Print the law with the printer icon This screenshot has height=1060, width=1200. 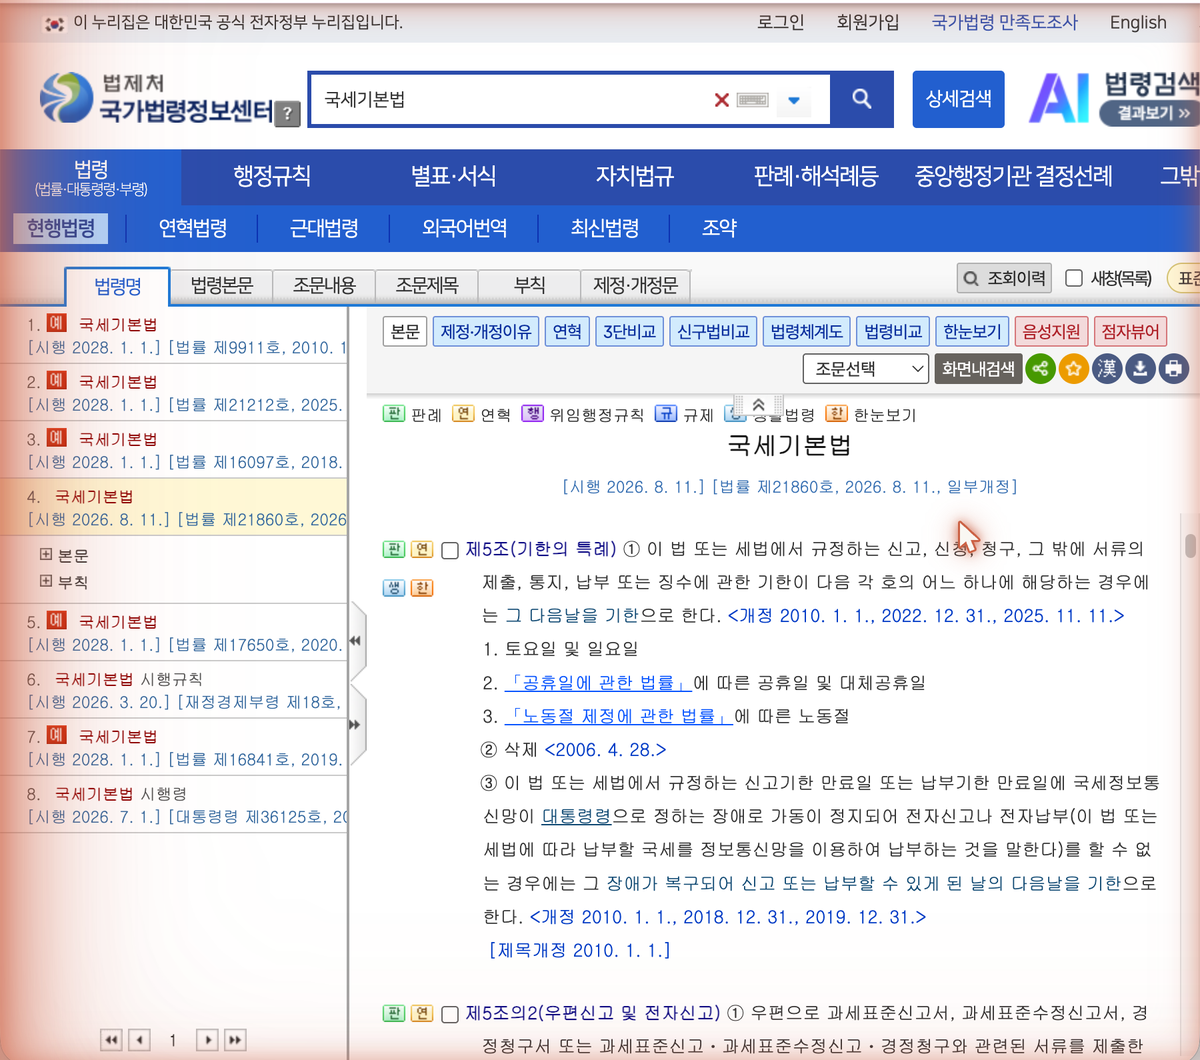[x=1174, y=369]
